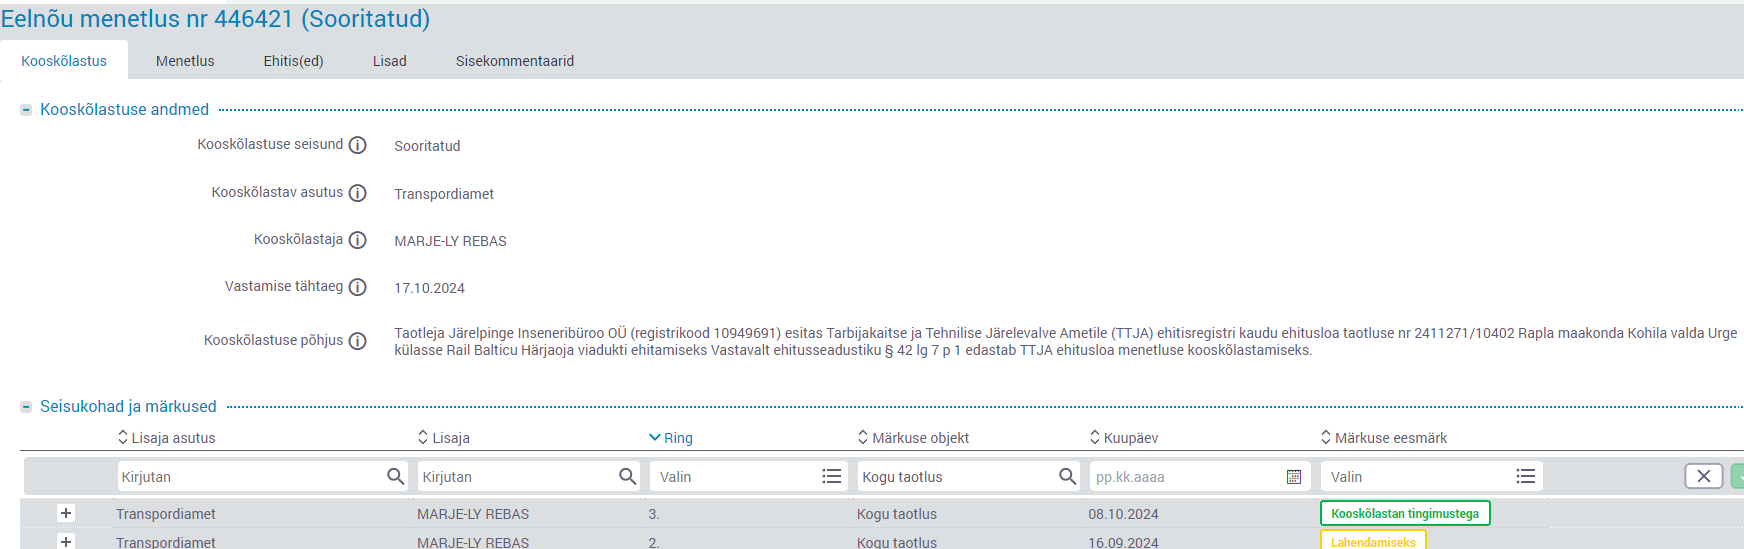The image size is (1744, 549).
Task: Click Lahendamiseks badge
Action: pos(1373,541)
